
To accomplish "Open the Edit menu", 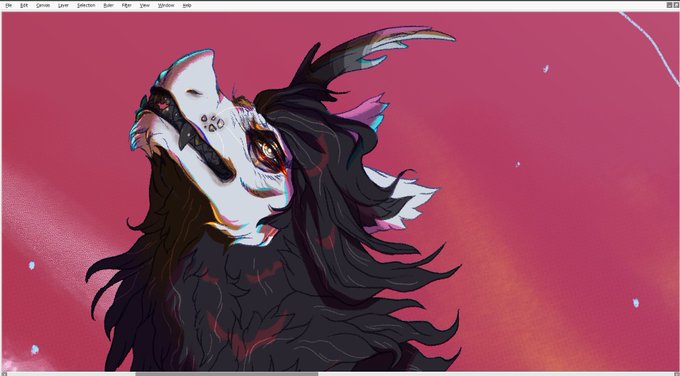I will (x=24, y=6).
